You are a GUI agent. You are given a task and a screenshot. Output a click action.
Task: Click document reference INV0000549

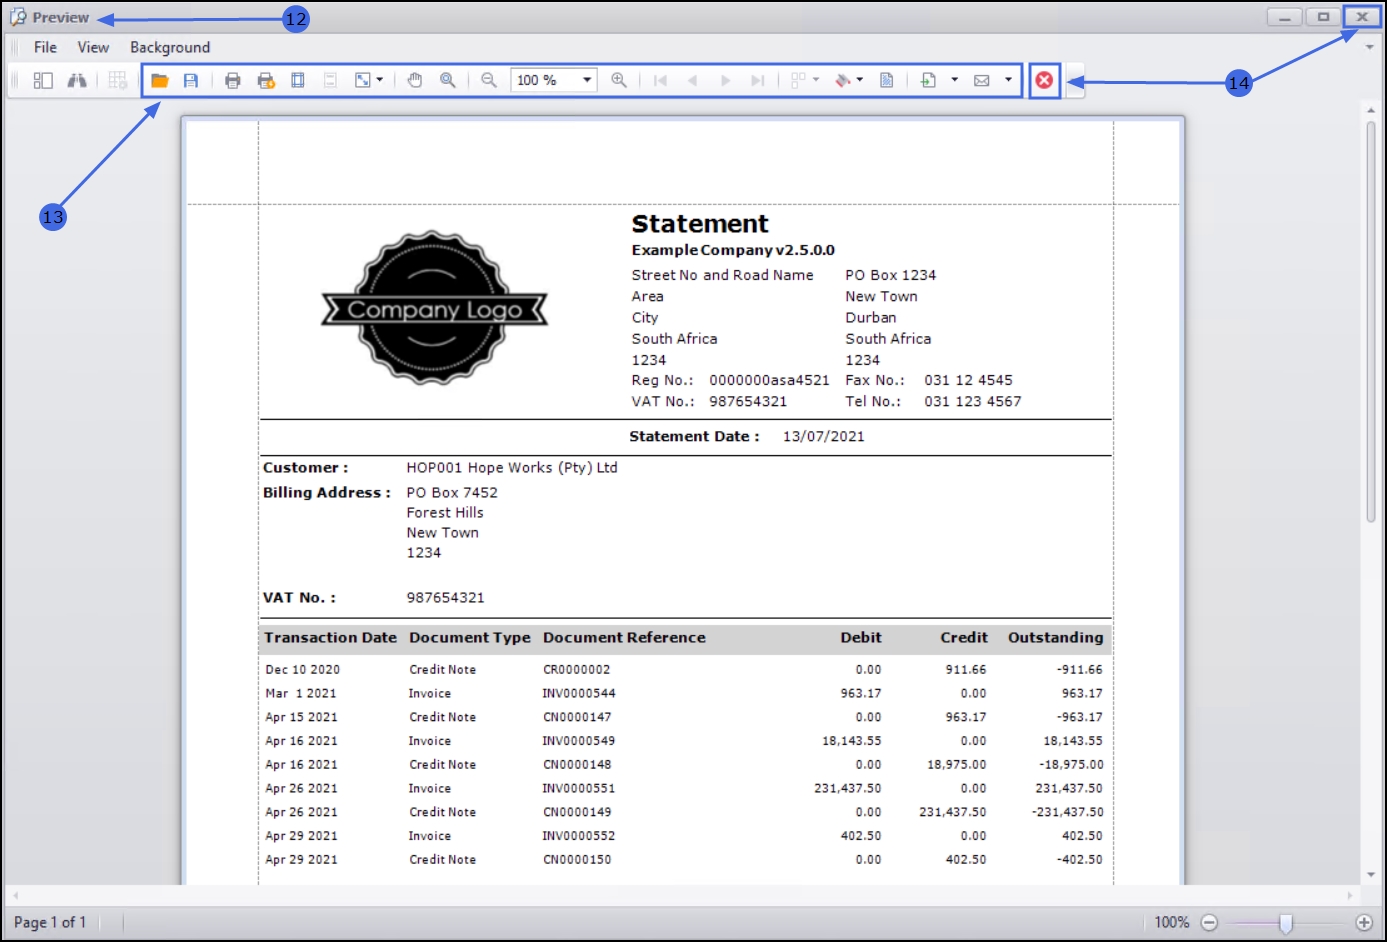tap(579, 741)
